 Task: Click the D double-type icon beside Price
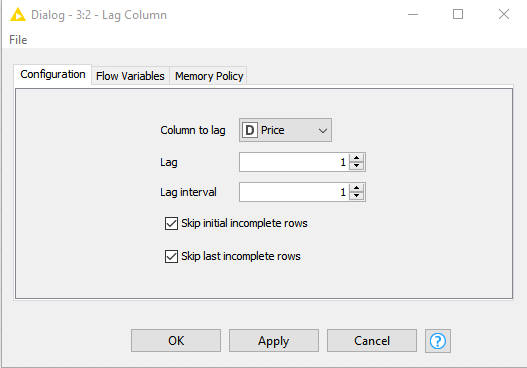pyautogui.click(x=250, y=130)
